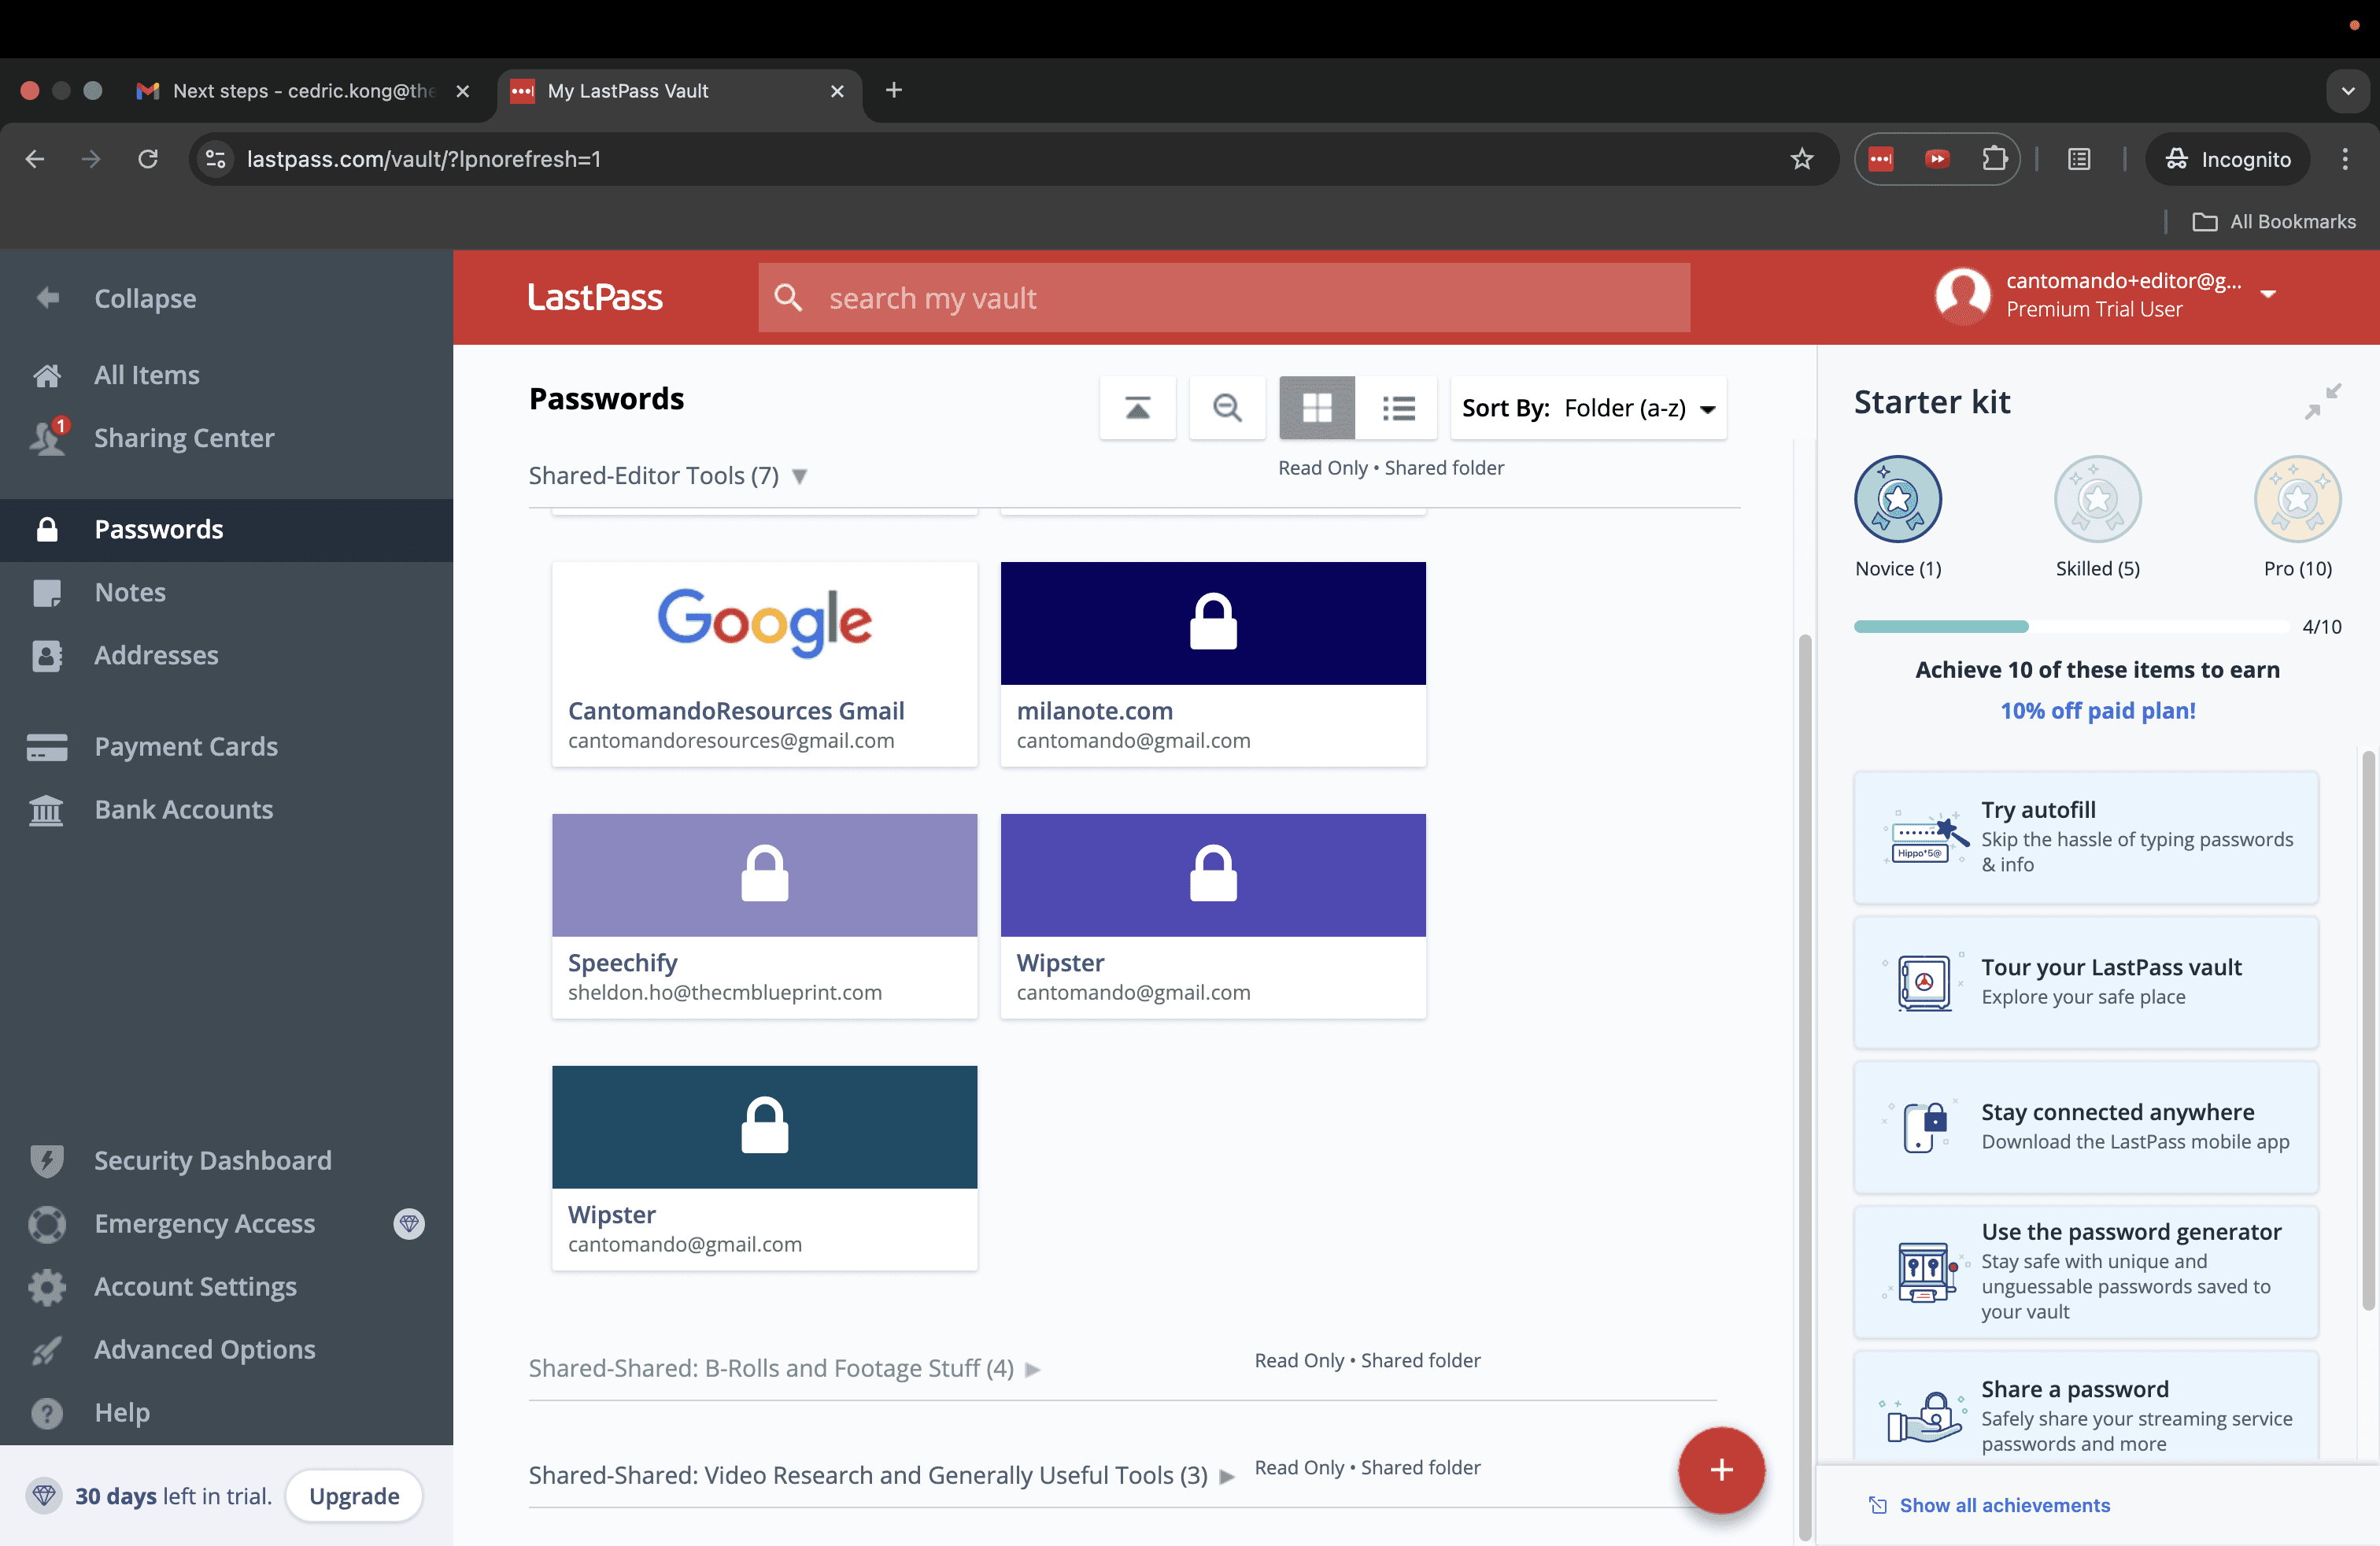This screenshot has height=1546, width=2380.
Task: Minimize the Starter kit panel
Action: pyautogui.click(x=2323, y=402)
